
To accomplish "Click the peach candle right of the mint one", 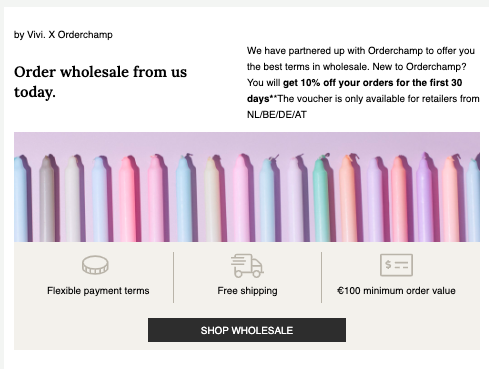I will 348,199.
